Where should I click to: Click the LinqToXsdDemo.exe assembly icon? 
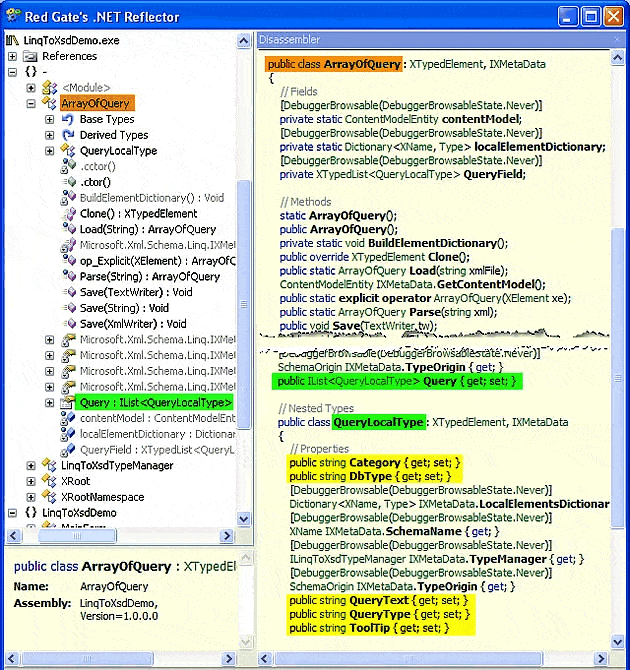(12, 41)
